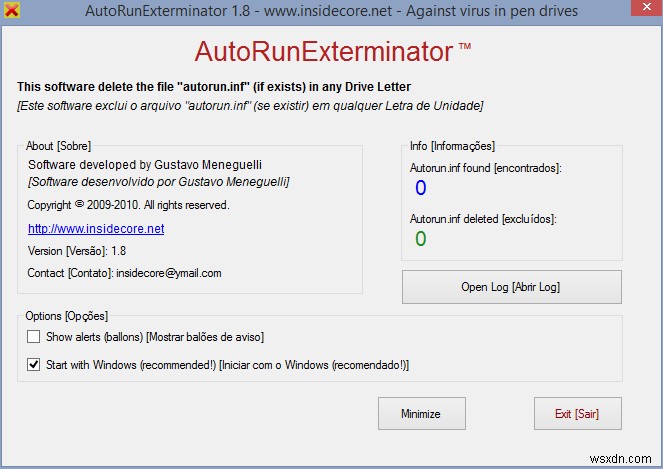Viewport: 663px width, 469px height.
Task: Click the Copyright 2009-2010 line
Action: click(128, 205)
